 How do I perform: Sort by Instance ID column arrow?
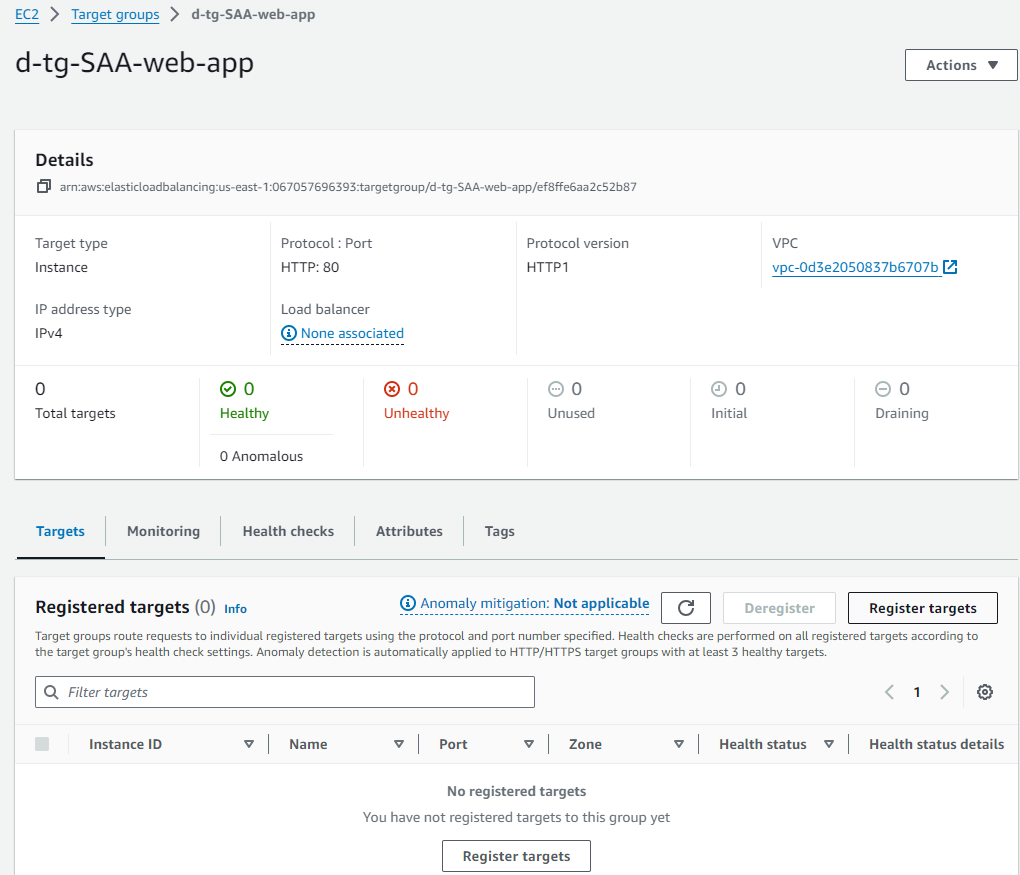click(x=249, y=744)
